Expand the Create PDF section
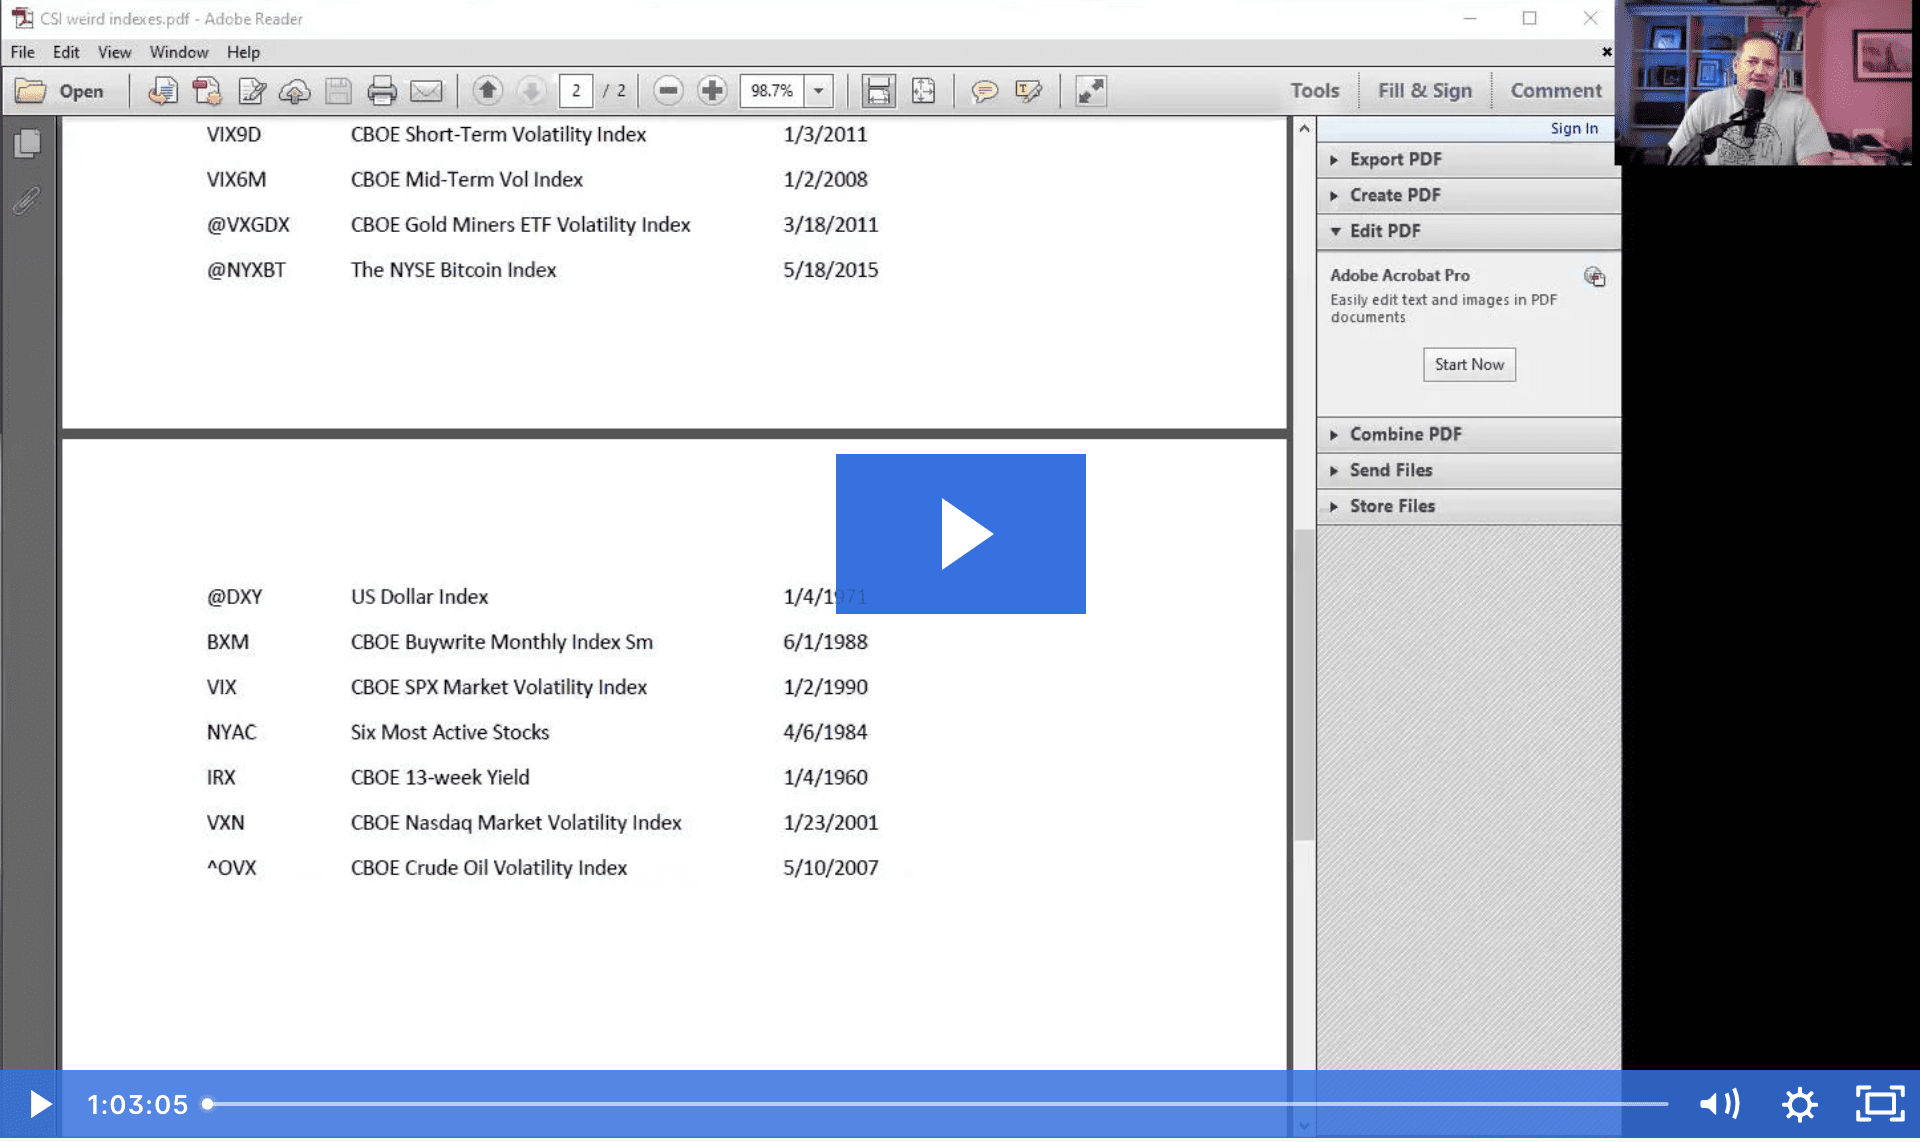This screenshot has height=1142, width=1920. (1468, 195)
